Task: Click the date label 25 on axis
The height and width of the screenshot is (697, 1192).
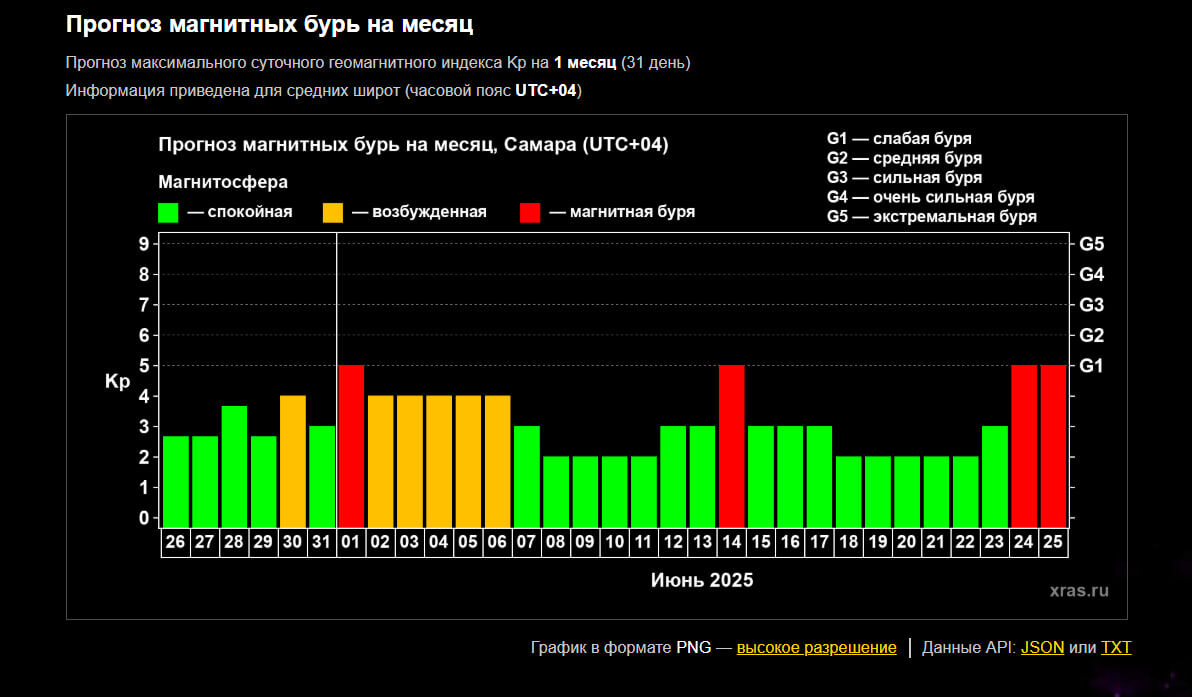Action: click(1053, 542)
